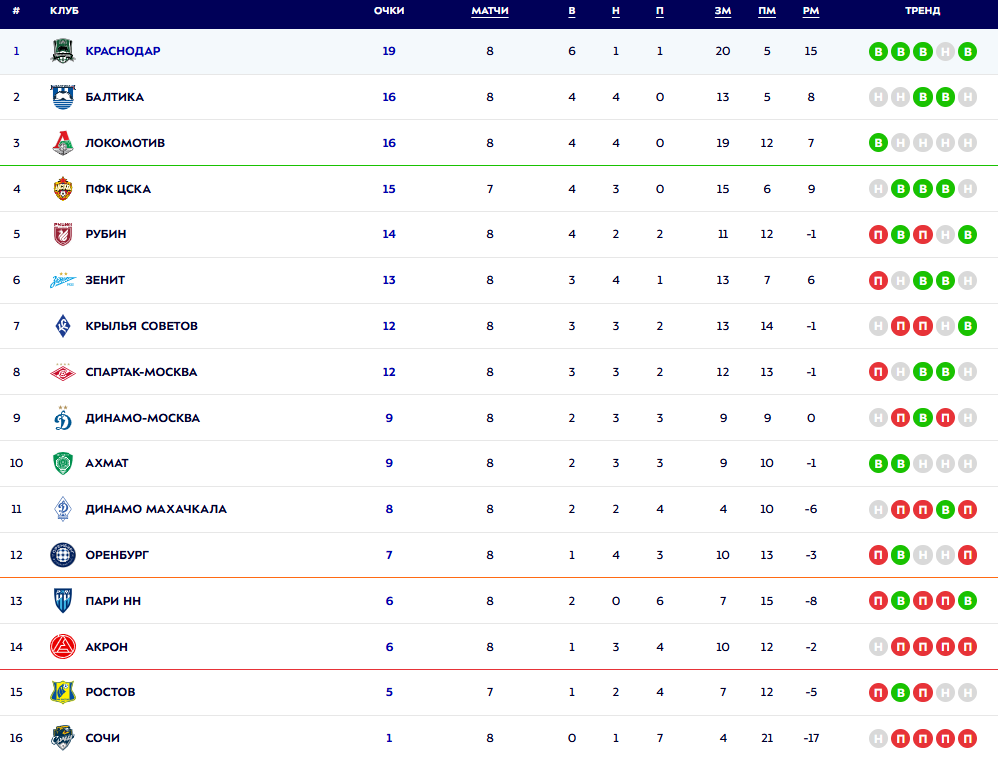The height and width of the screenshot is (760, 998).
Task: Open the Lokomotiv club logo
Action: pos(63,143)
